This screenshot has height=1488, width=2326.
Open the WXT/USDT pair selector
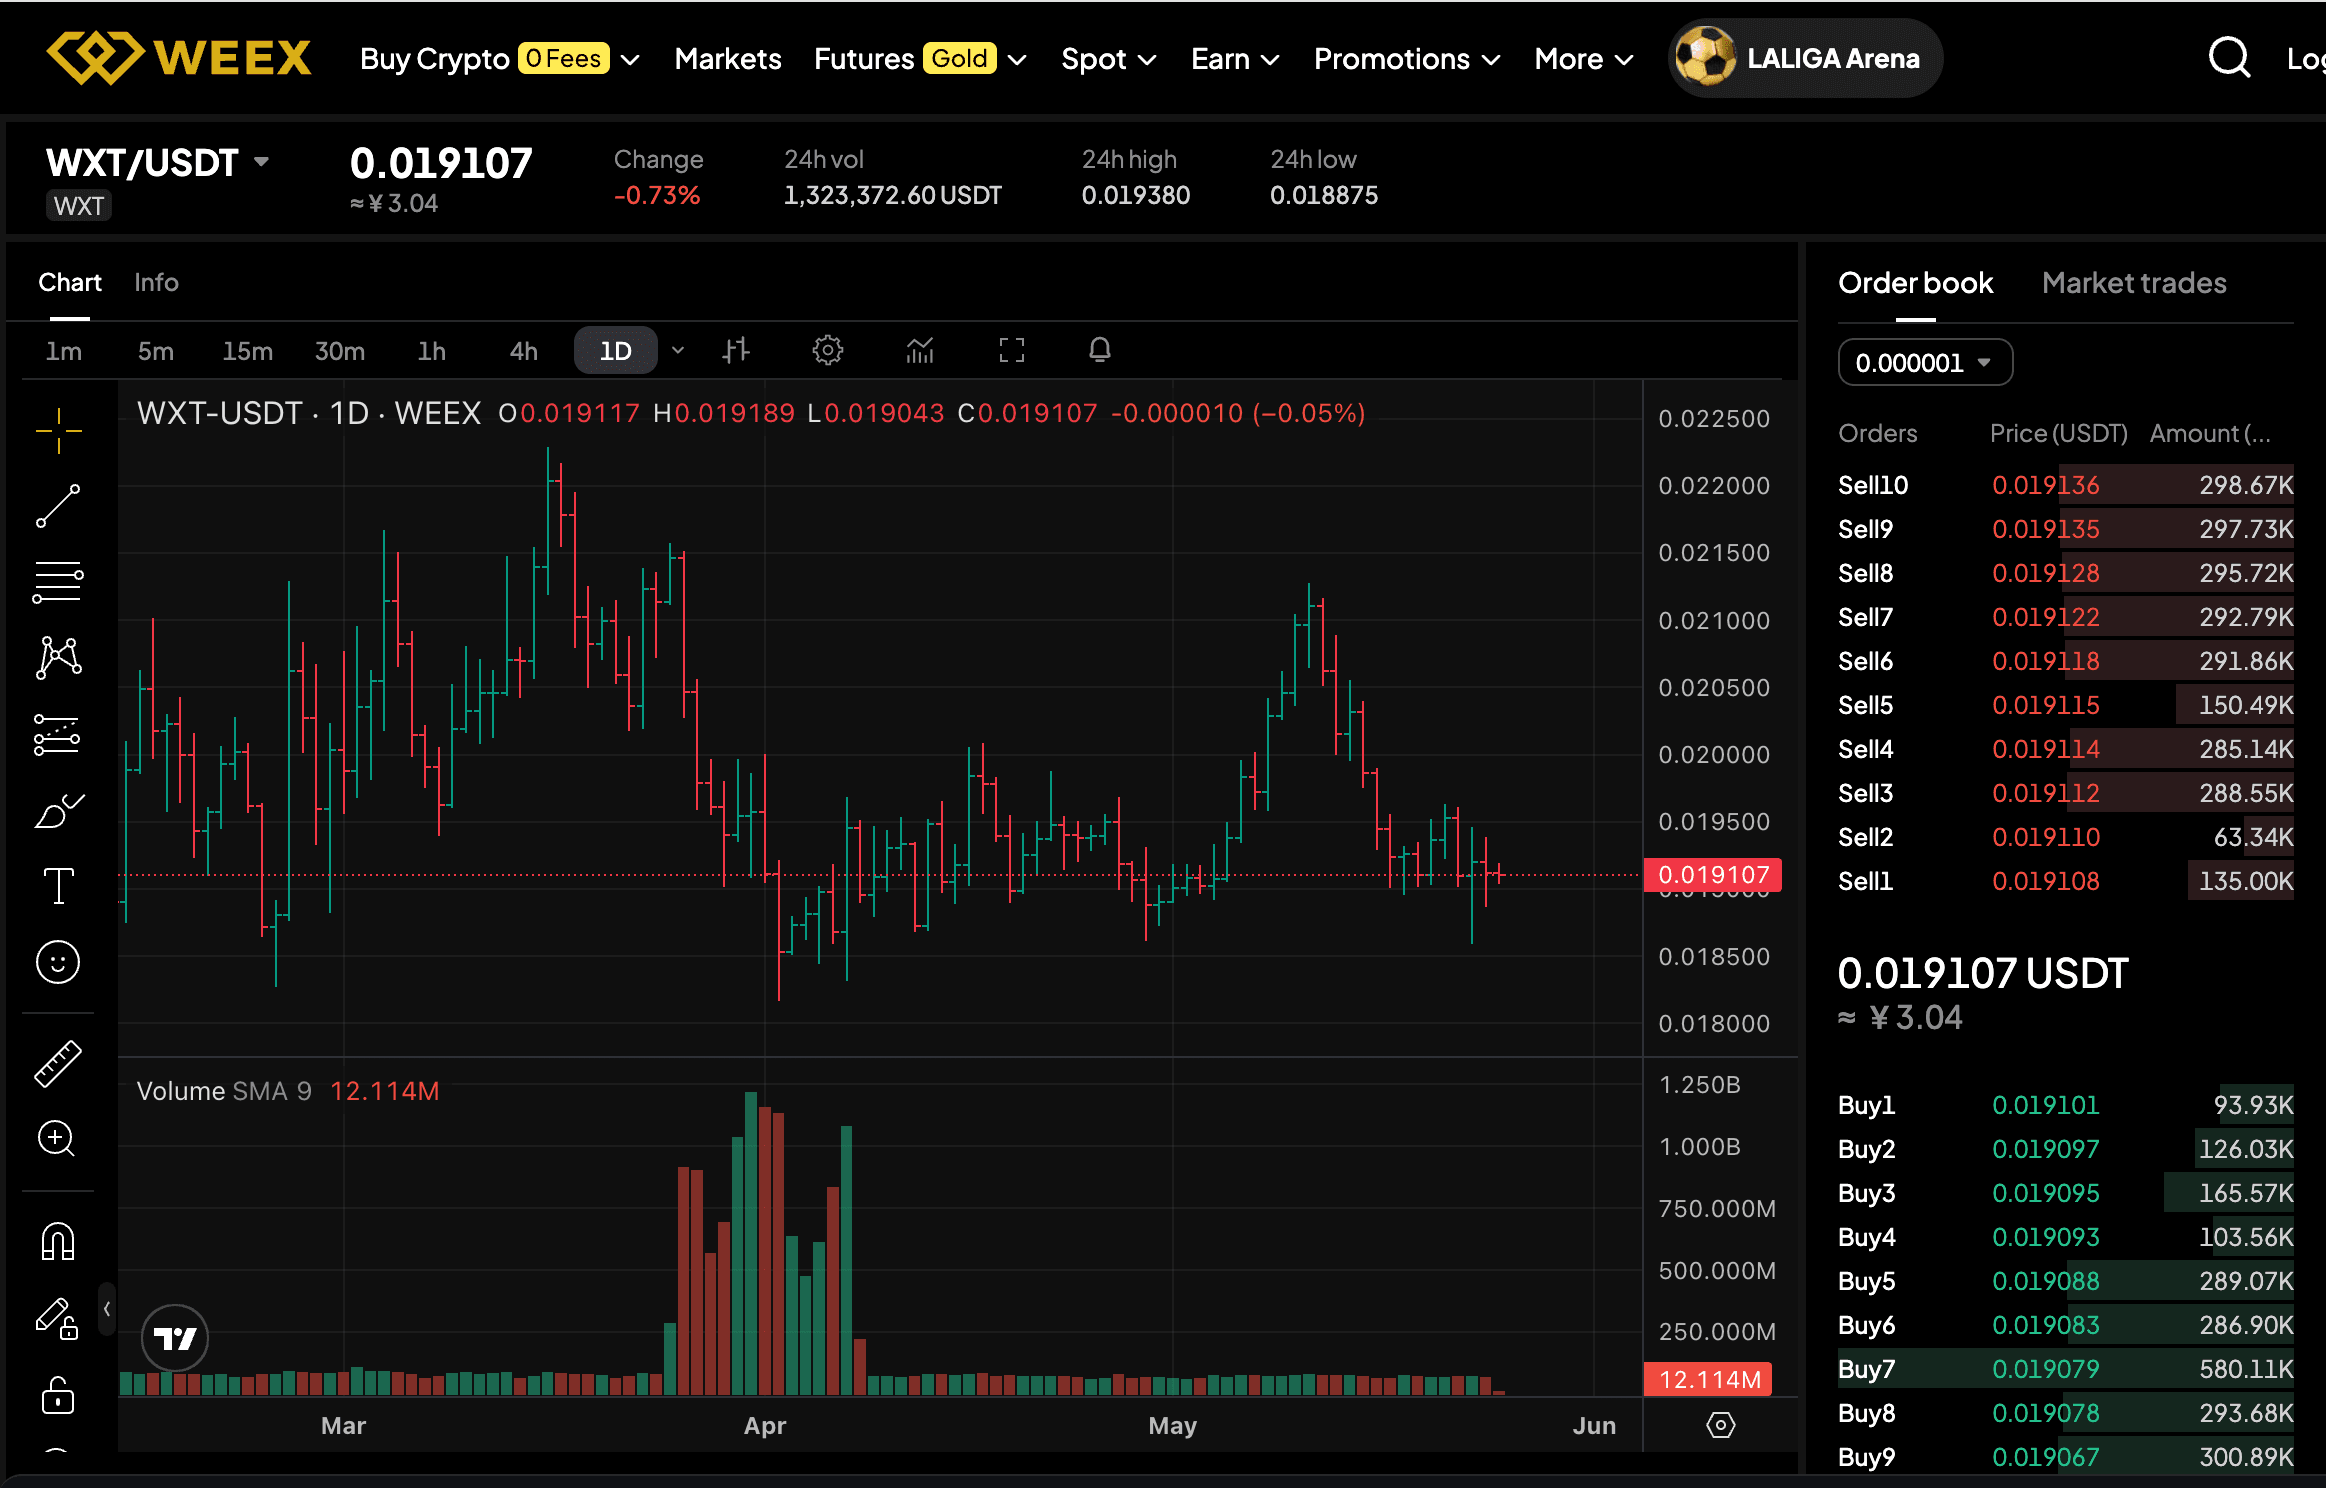158,163
